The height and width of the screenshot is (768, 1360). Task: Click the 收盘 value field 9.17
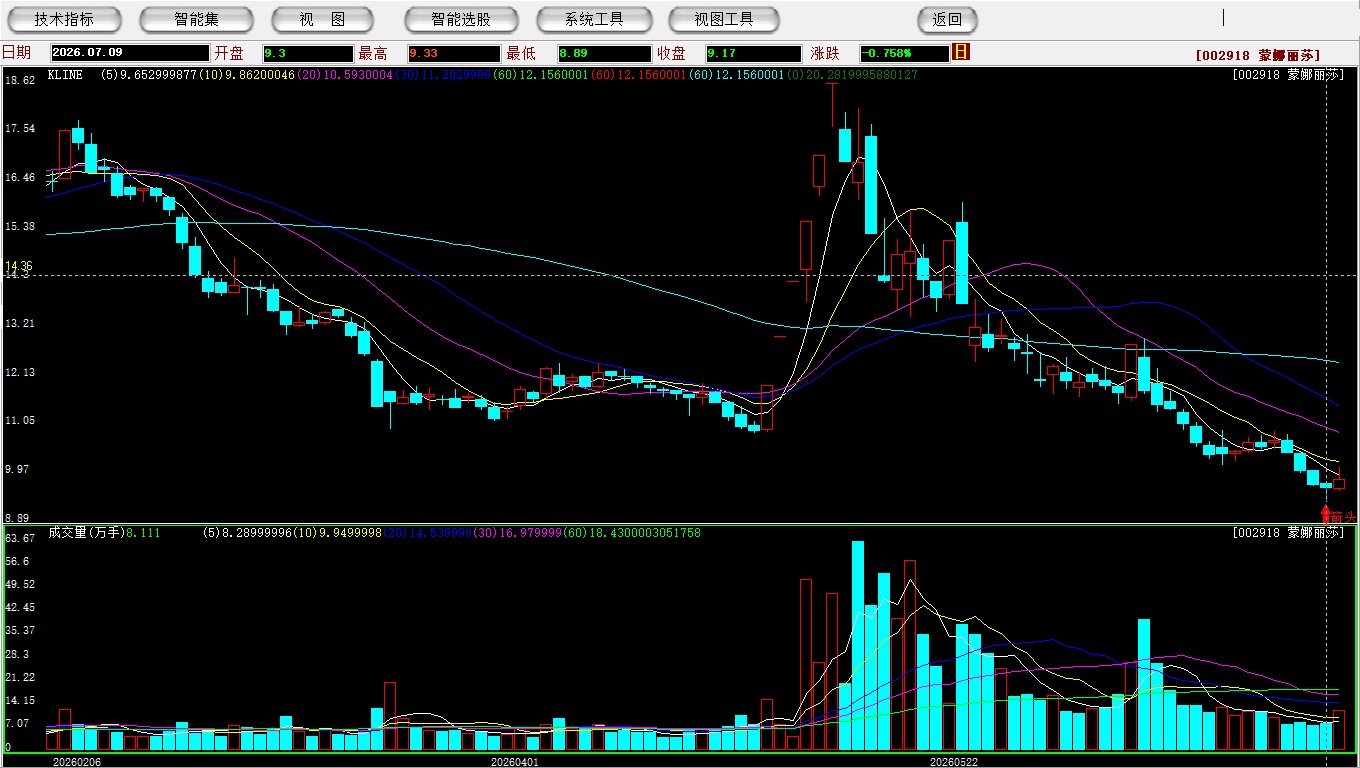[x=753, y=53]
